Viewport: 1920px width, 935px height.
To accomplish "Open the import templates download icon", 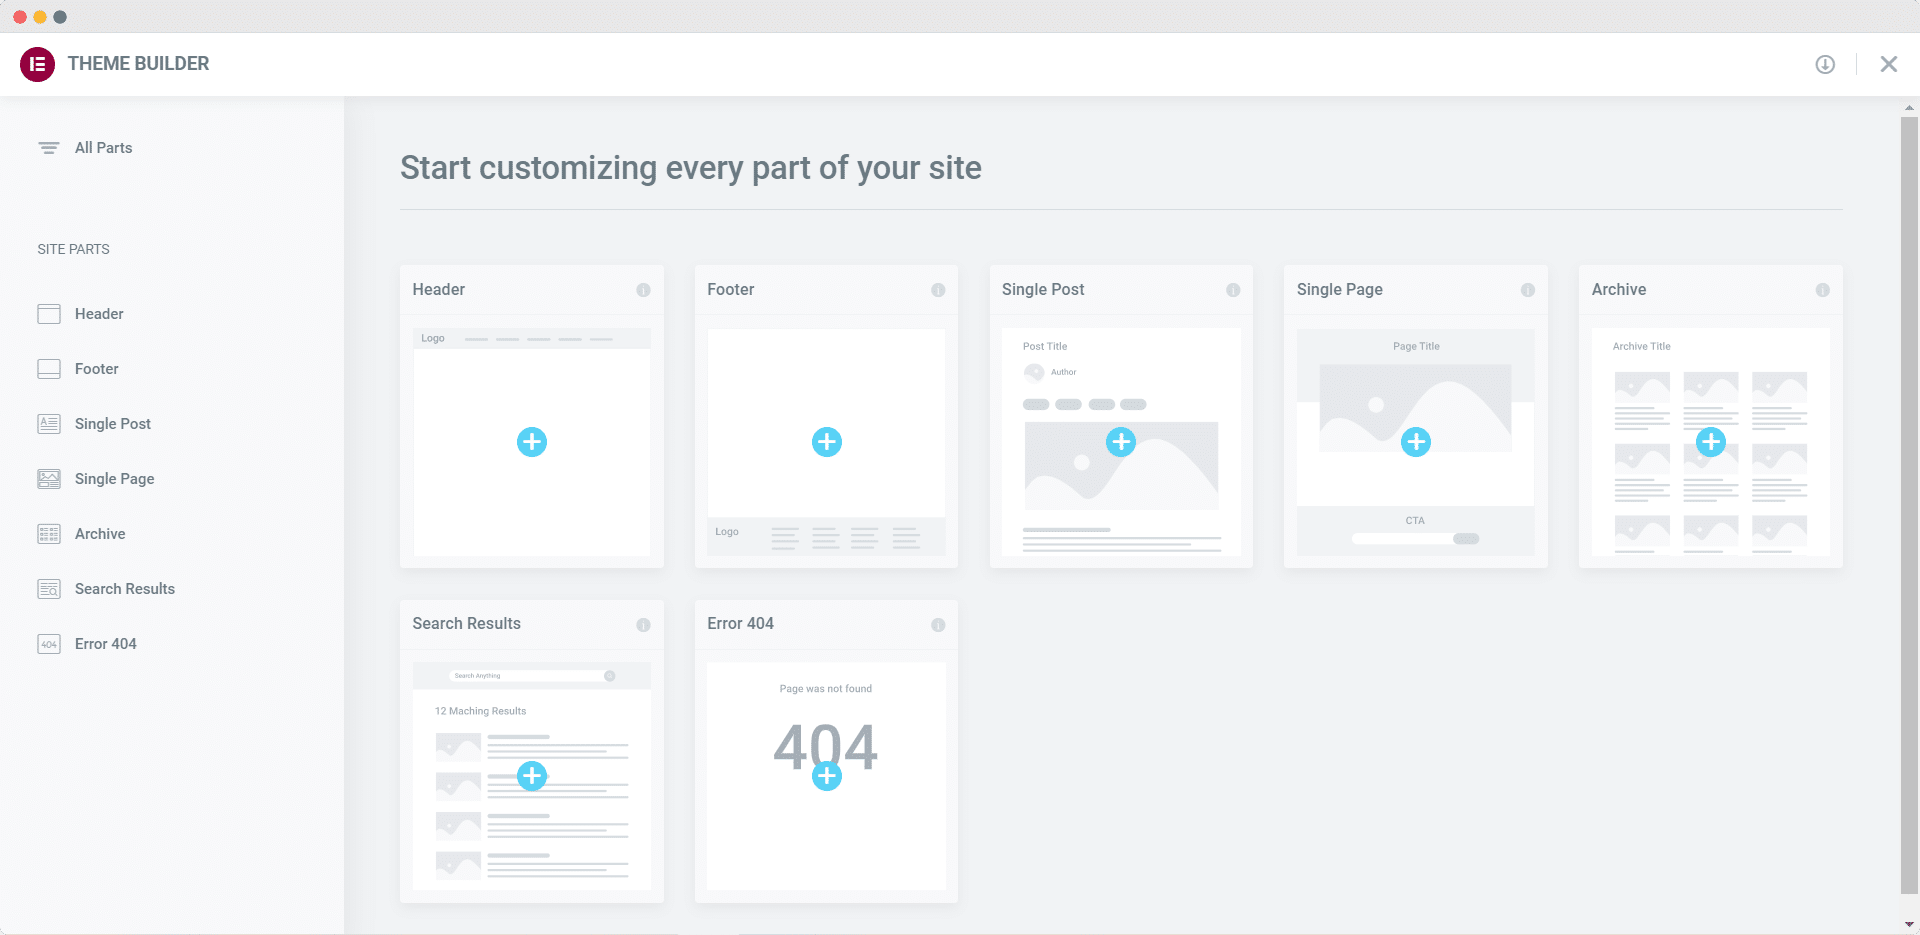I will pos(1825,64).
